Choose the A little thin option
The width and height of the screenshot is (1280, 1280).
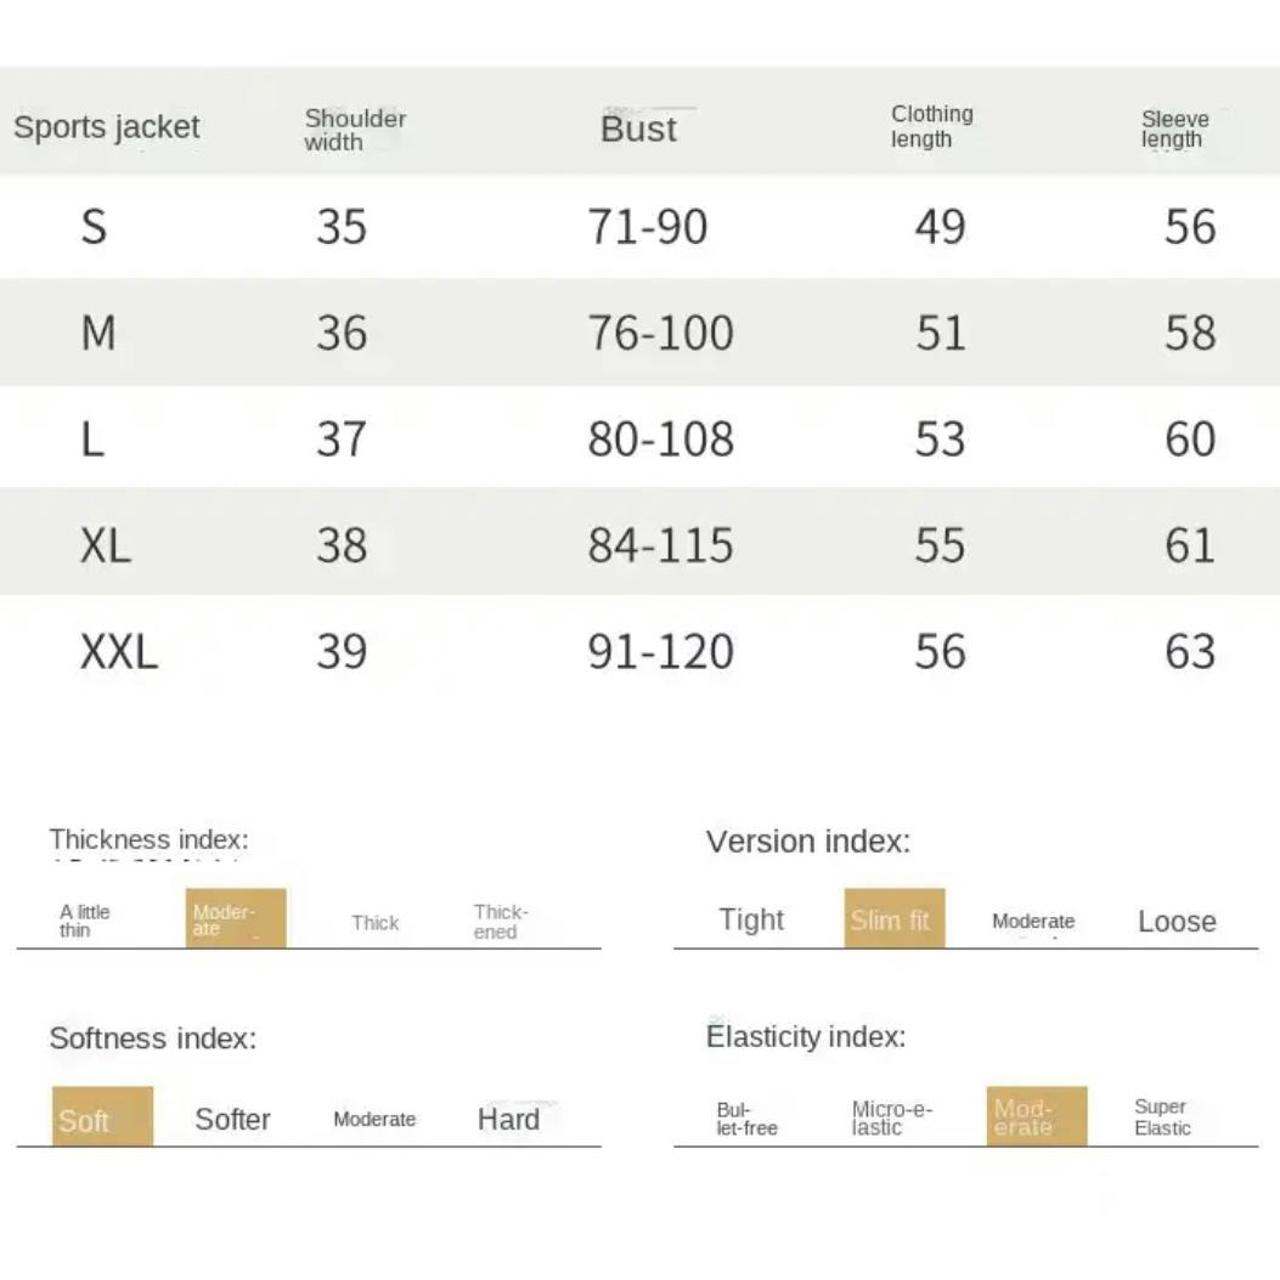(84, 920)
